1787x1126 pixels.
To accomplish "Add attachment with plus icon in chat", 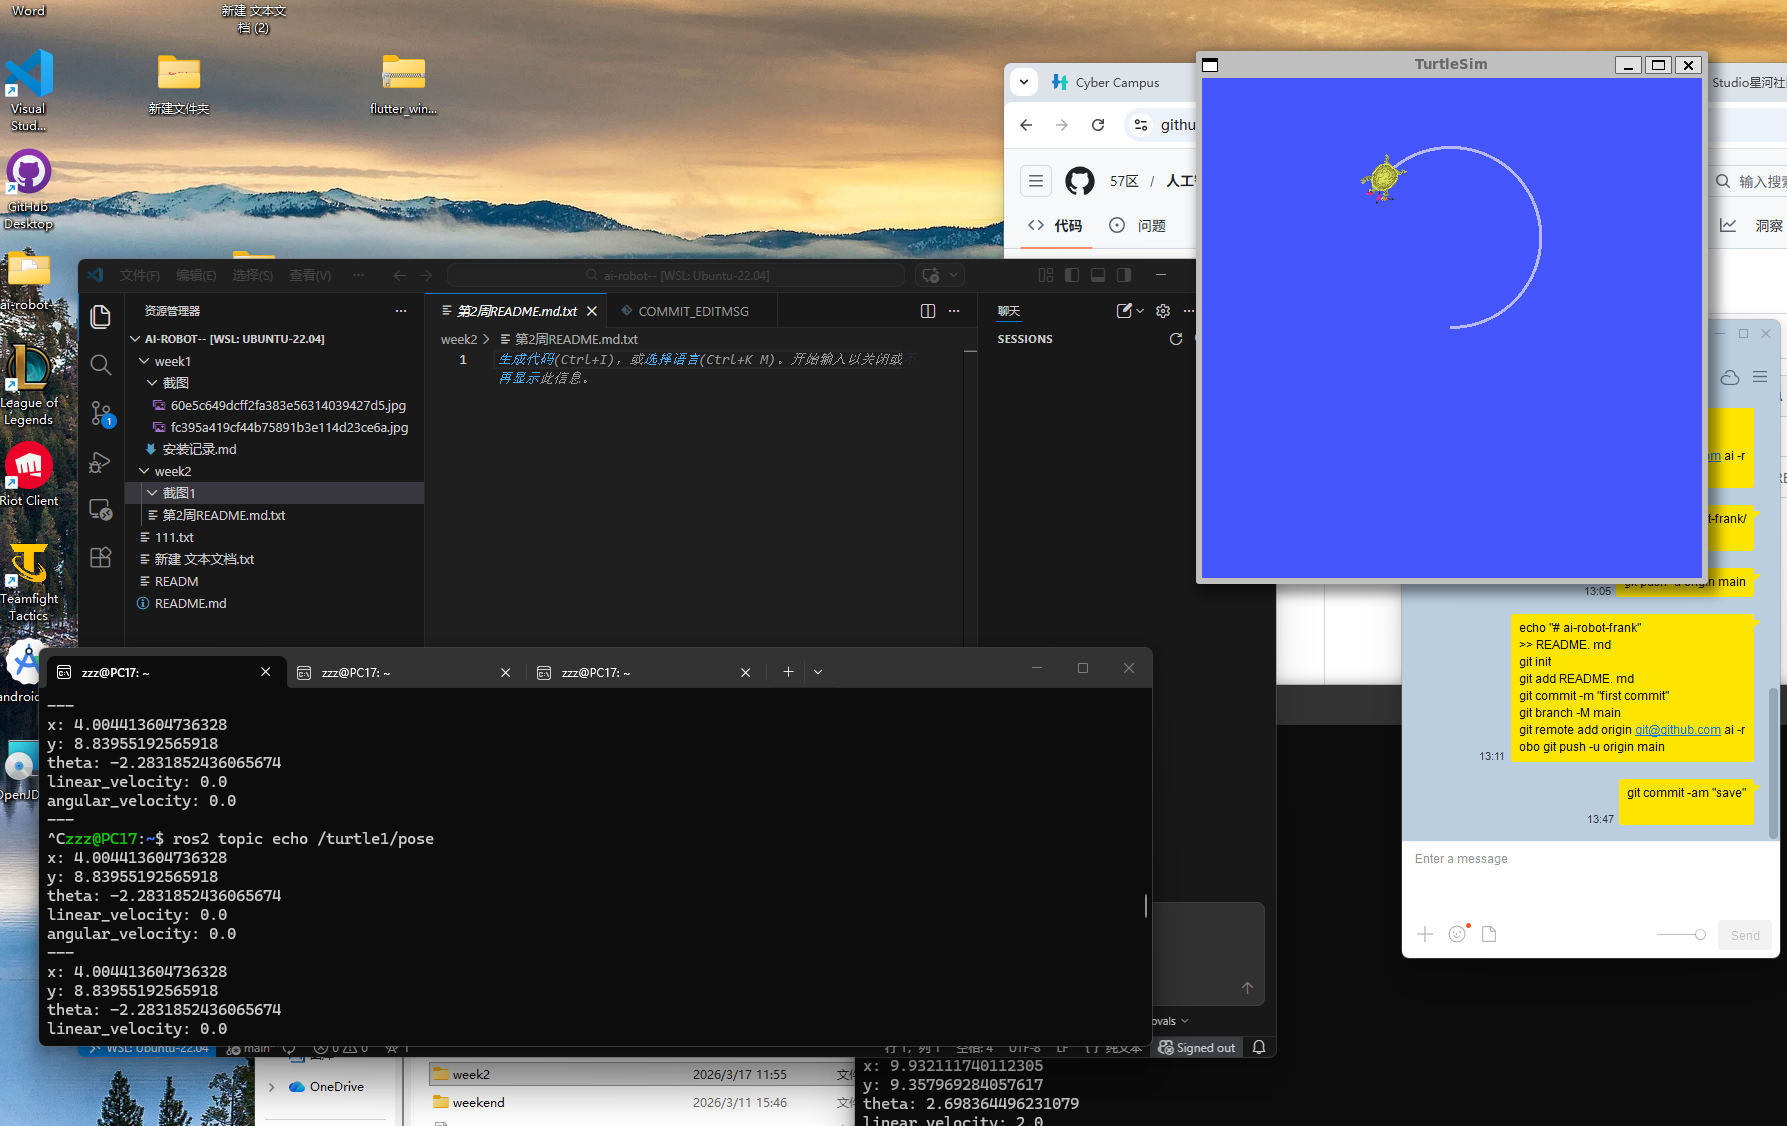I will [1425, 934].
